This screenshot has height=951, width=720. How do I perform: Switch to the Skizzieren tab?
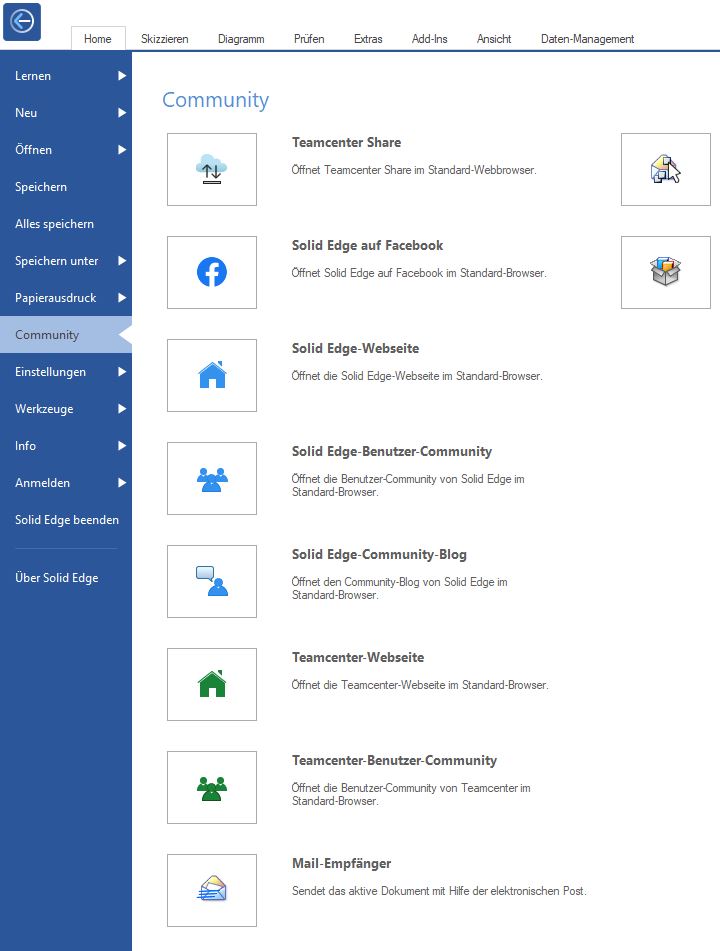tap(164, 39)
